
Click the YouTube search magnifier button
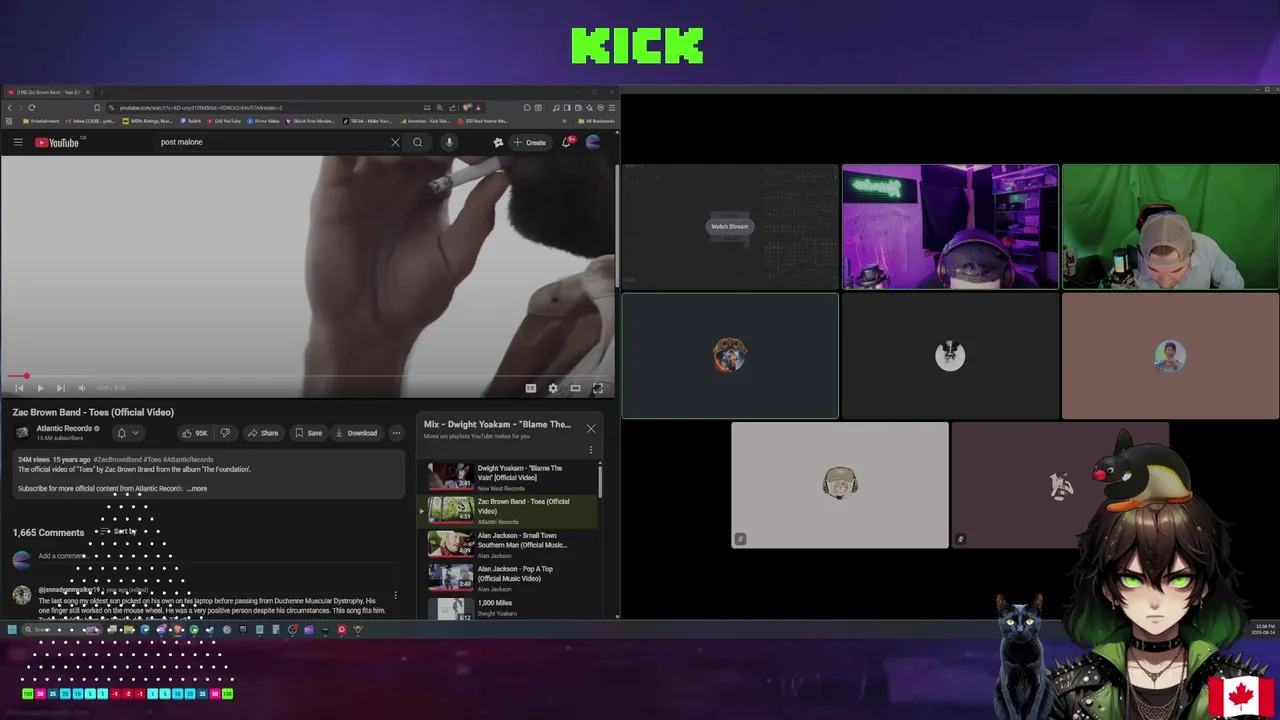[x=418, y=142]
